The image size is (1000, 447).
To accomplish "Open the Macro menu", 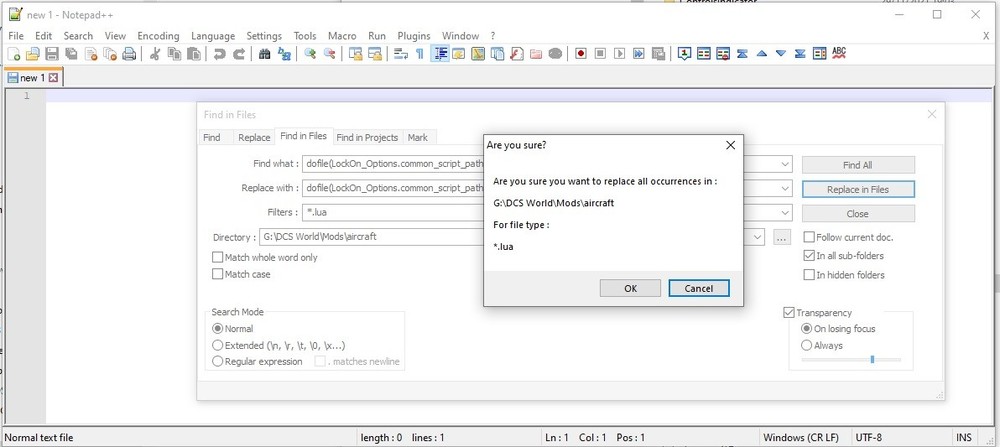I will [x=342, y=36].
